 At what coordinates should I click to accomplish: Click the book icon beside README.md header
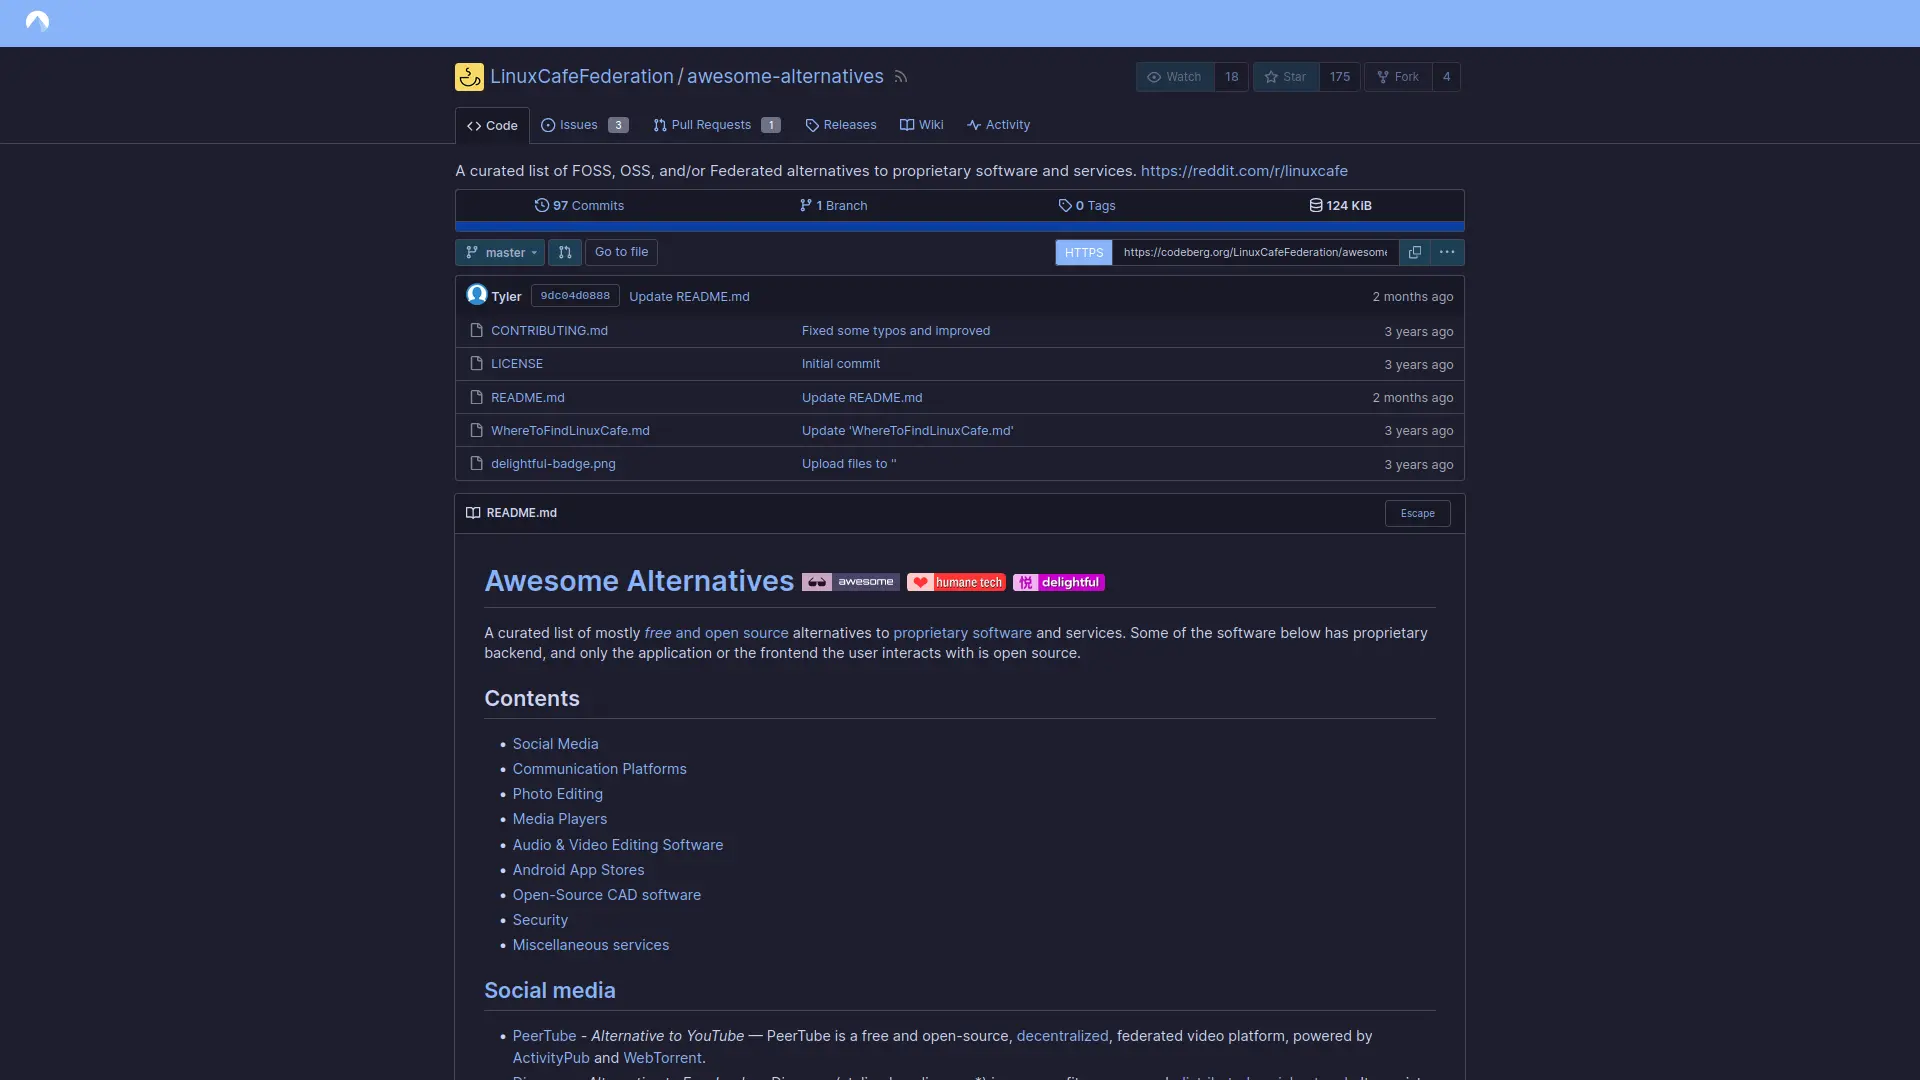(473, 513)
